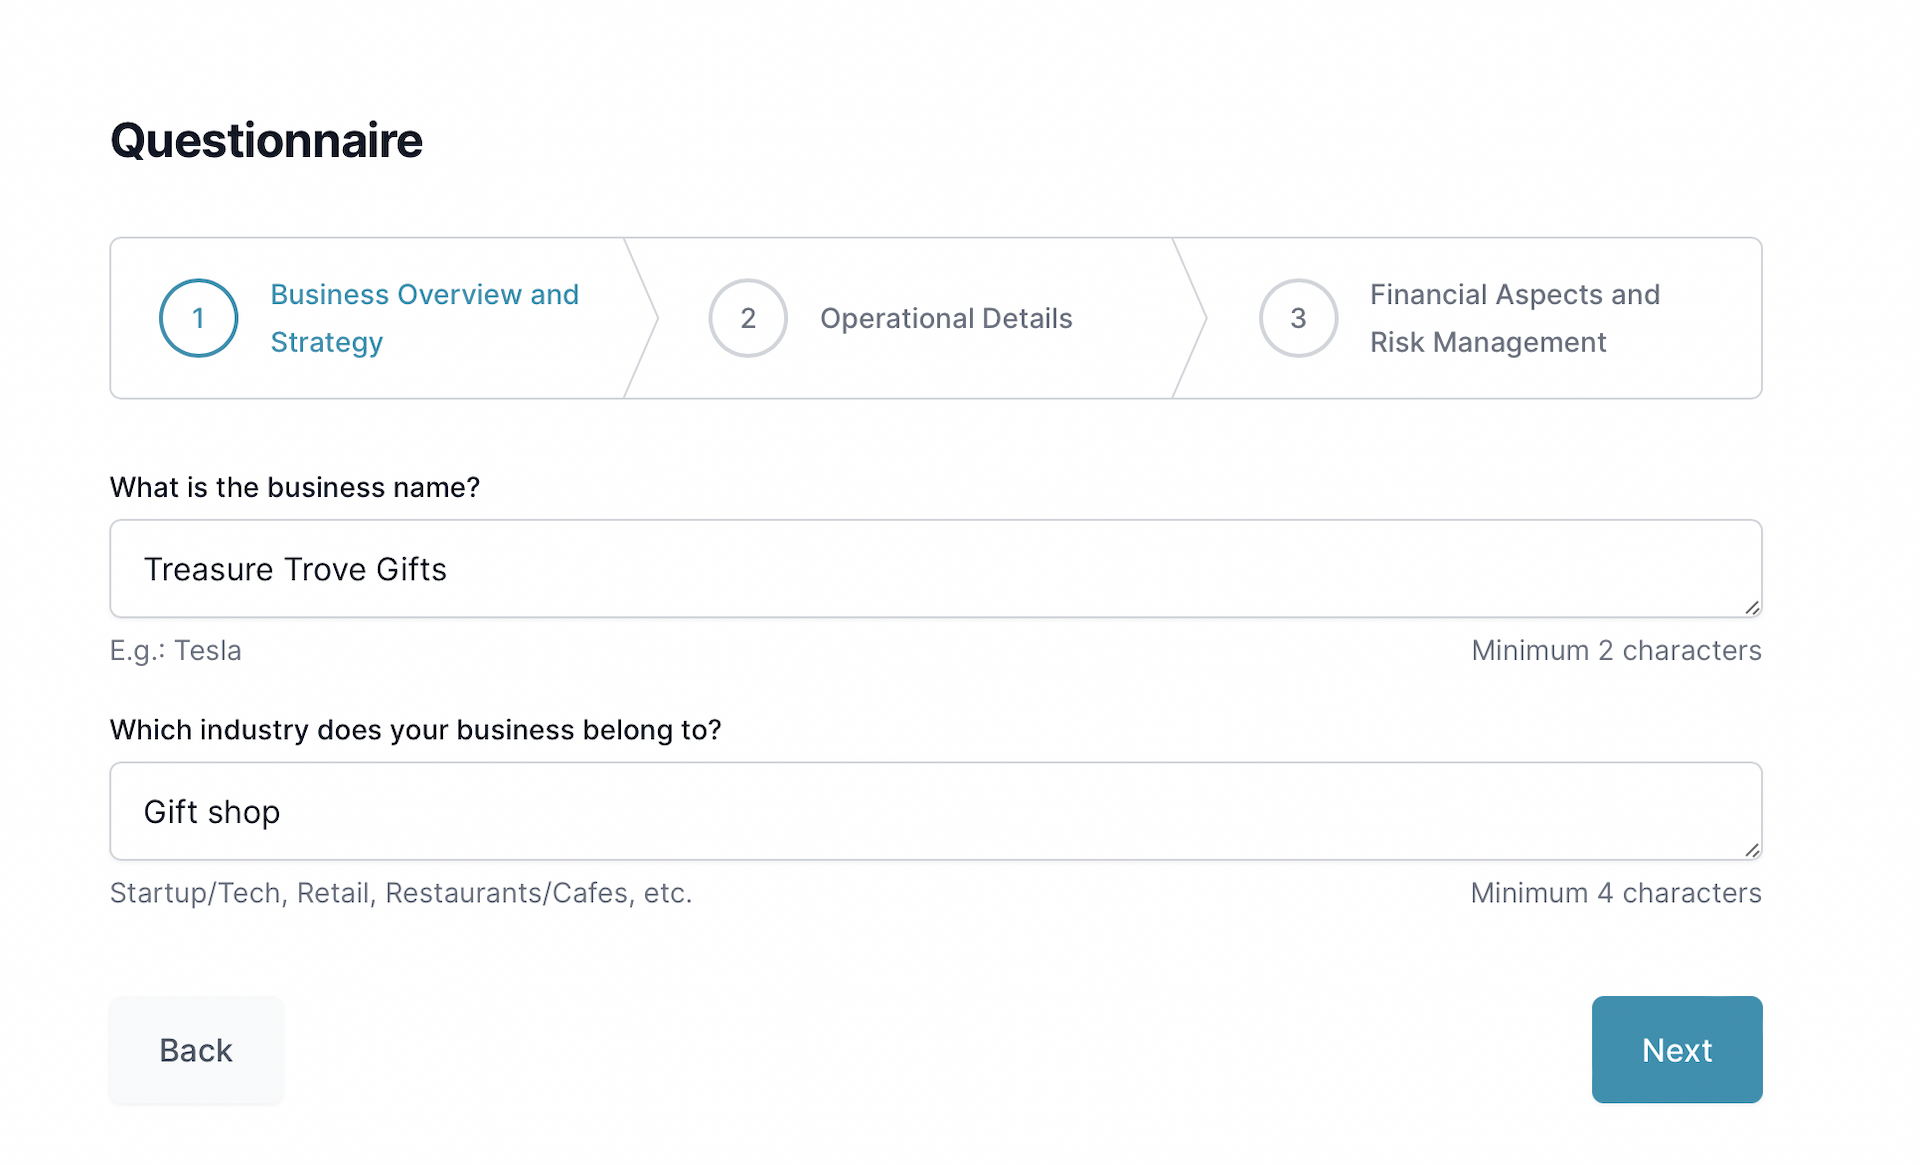Click the step 3 circle icon
This screenshot has width=1920, height=1165.
[x=1298, y=318]
